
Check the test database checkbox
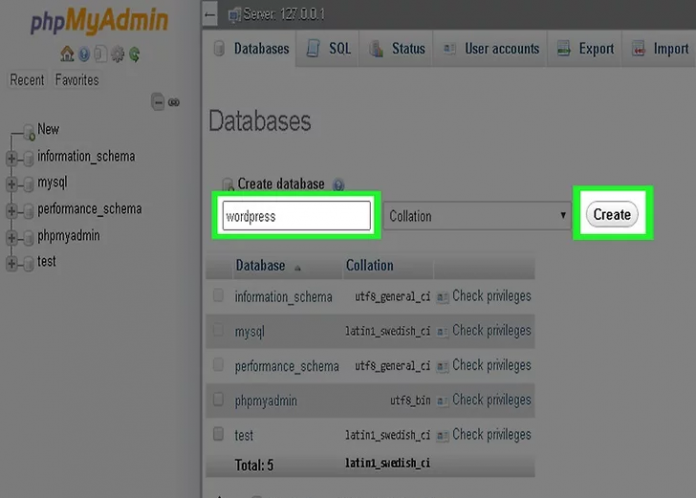[x=218, y=435]
